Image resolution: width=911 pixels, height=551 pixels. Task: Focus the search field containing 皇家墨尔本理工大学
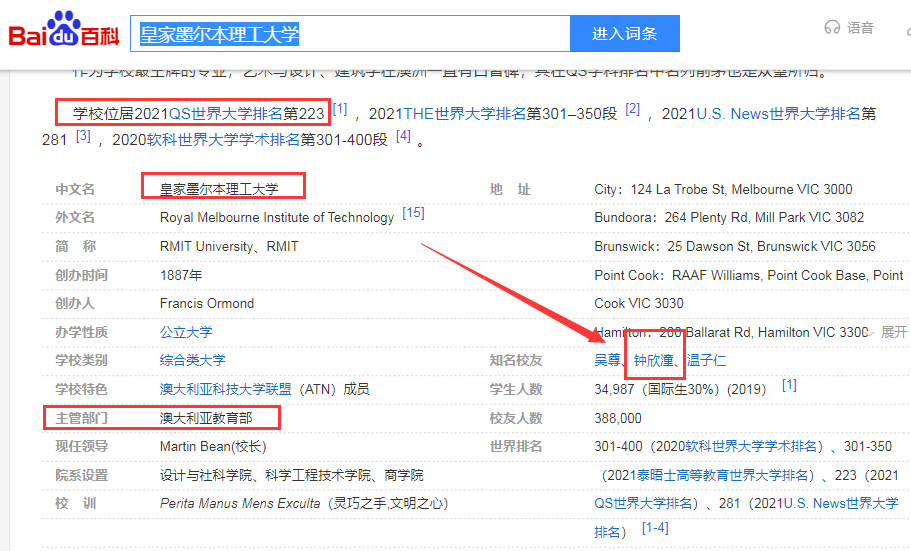(x=350, y=34)
